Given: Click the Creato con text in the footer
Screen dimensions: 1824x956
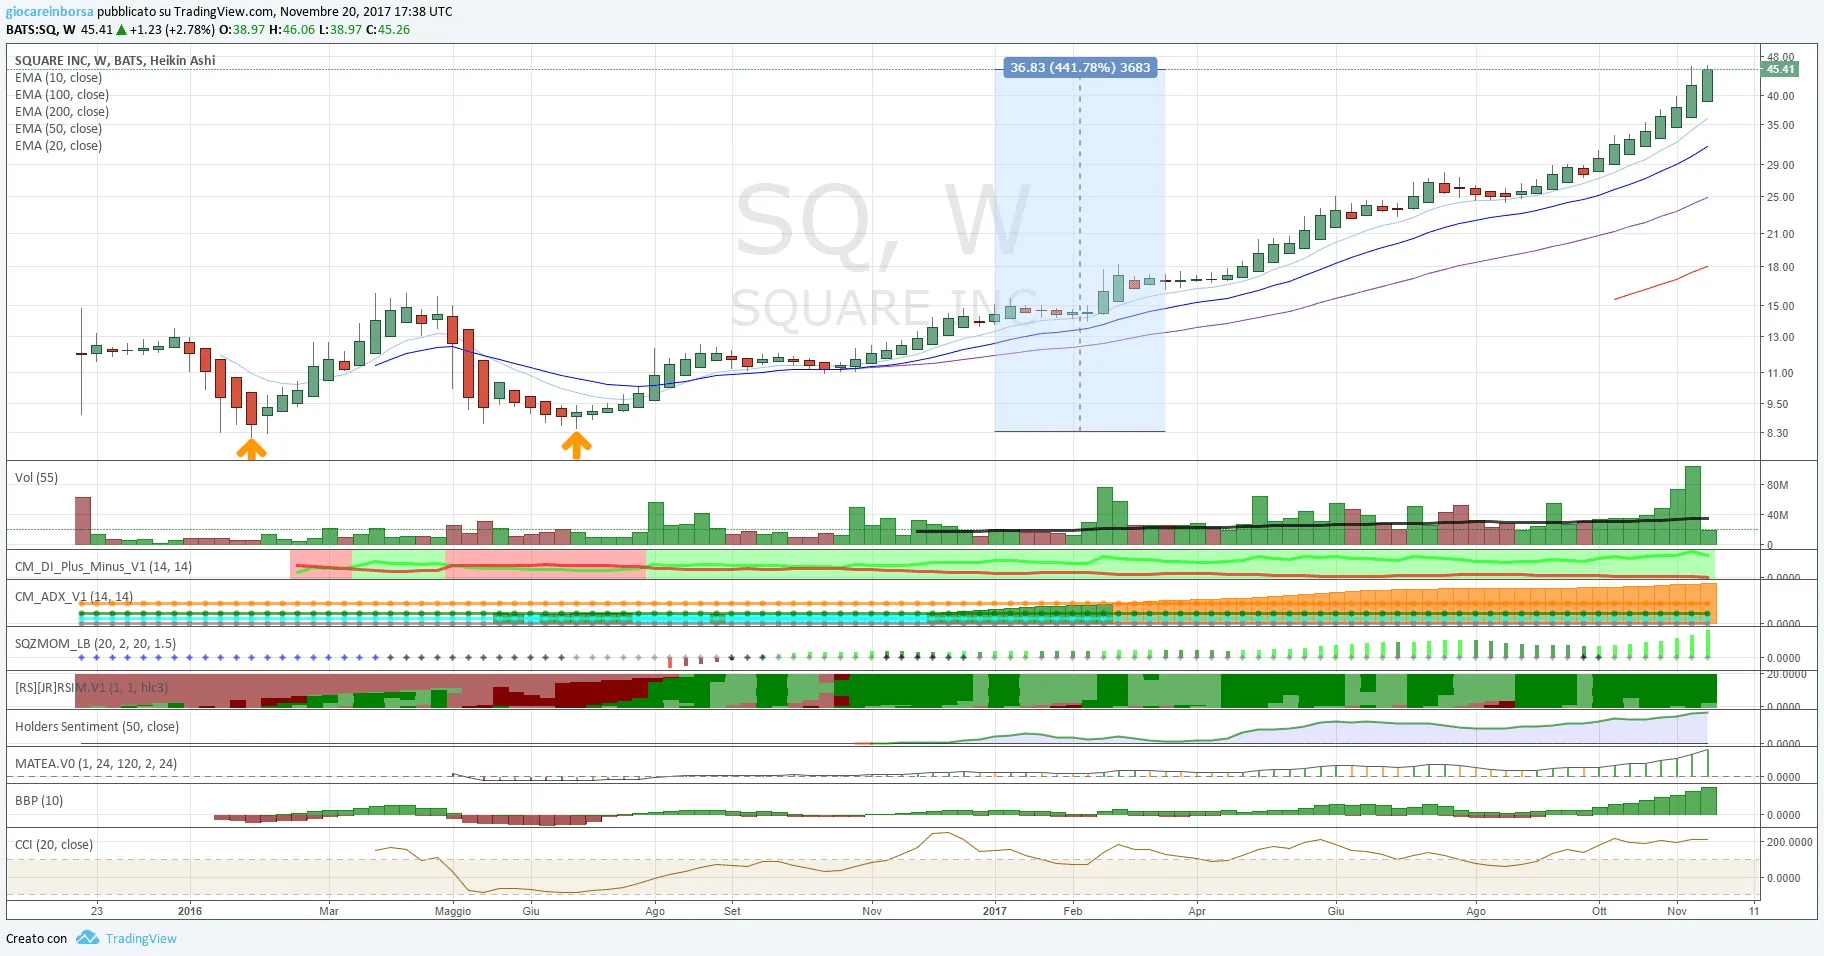Looking at the screenshot, I should [37, 939].
